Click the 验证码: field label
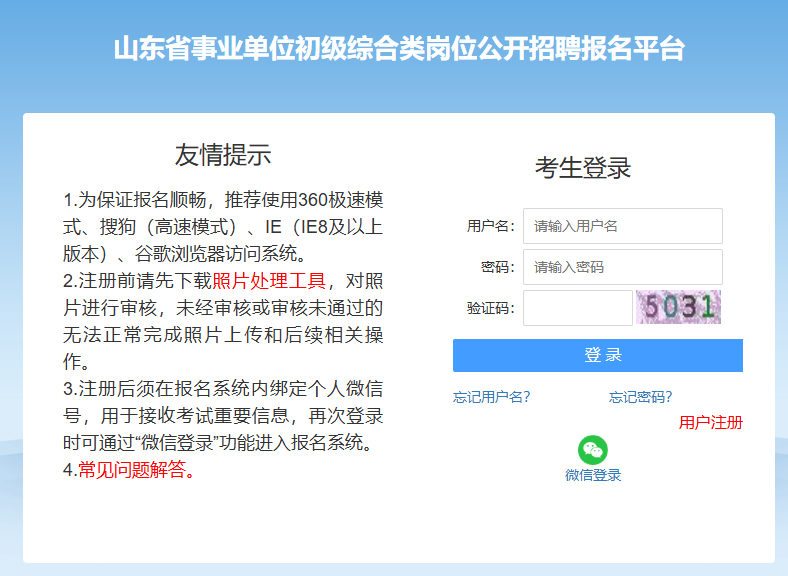 (x=490, y=308)
